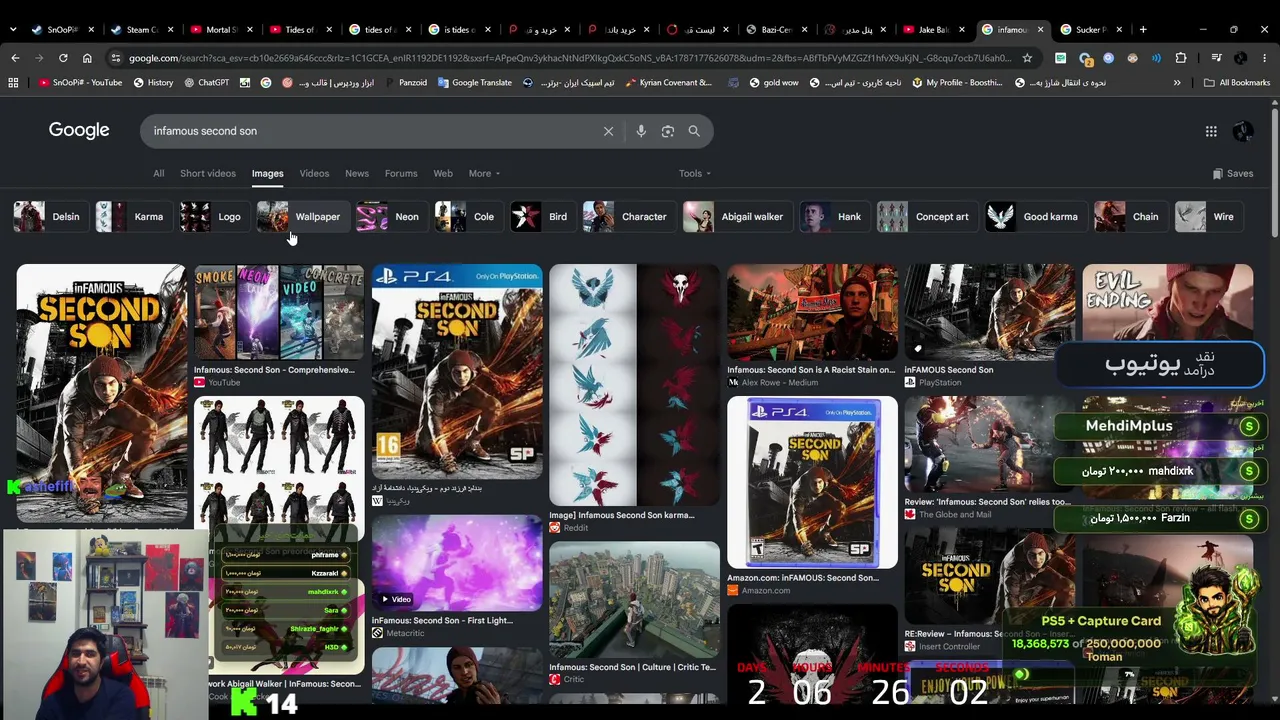This screenshot has width=1280, height=720.
Task: Open the Chrome Extensions puzzle menu
Action: [x=1181, y=58]
